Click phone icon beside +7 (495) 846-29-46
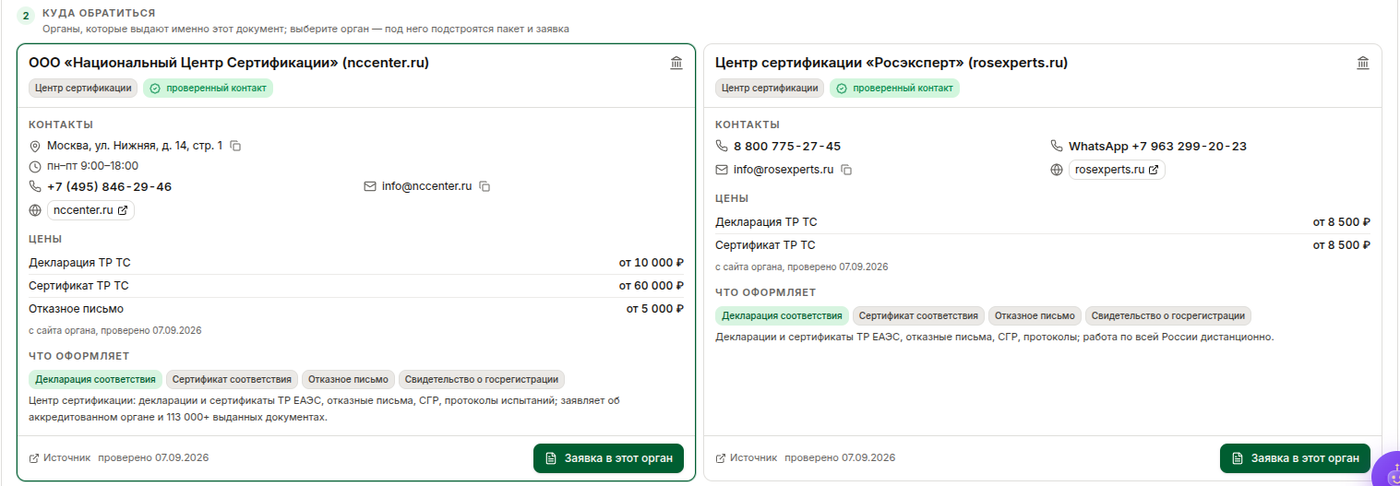This screenshot has width=1400, height=486. pyautogui.click(x=35, y=186)
